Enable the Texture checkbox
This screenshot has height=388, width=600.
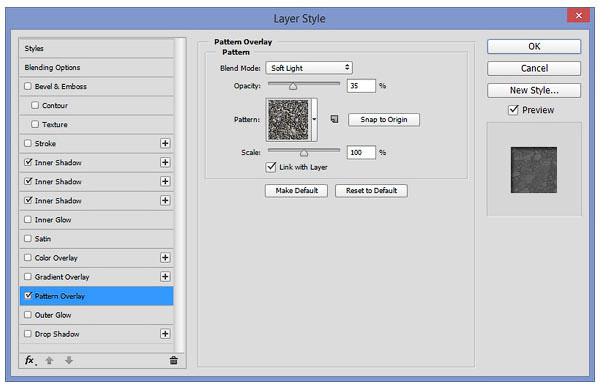coord(35,124)
